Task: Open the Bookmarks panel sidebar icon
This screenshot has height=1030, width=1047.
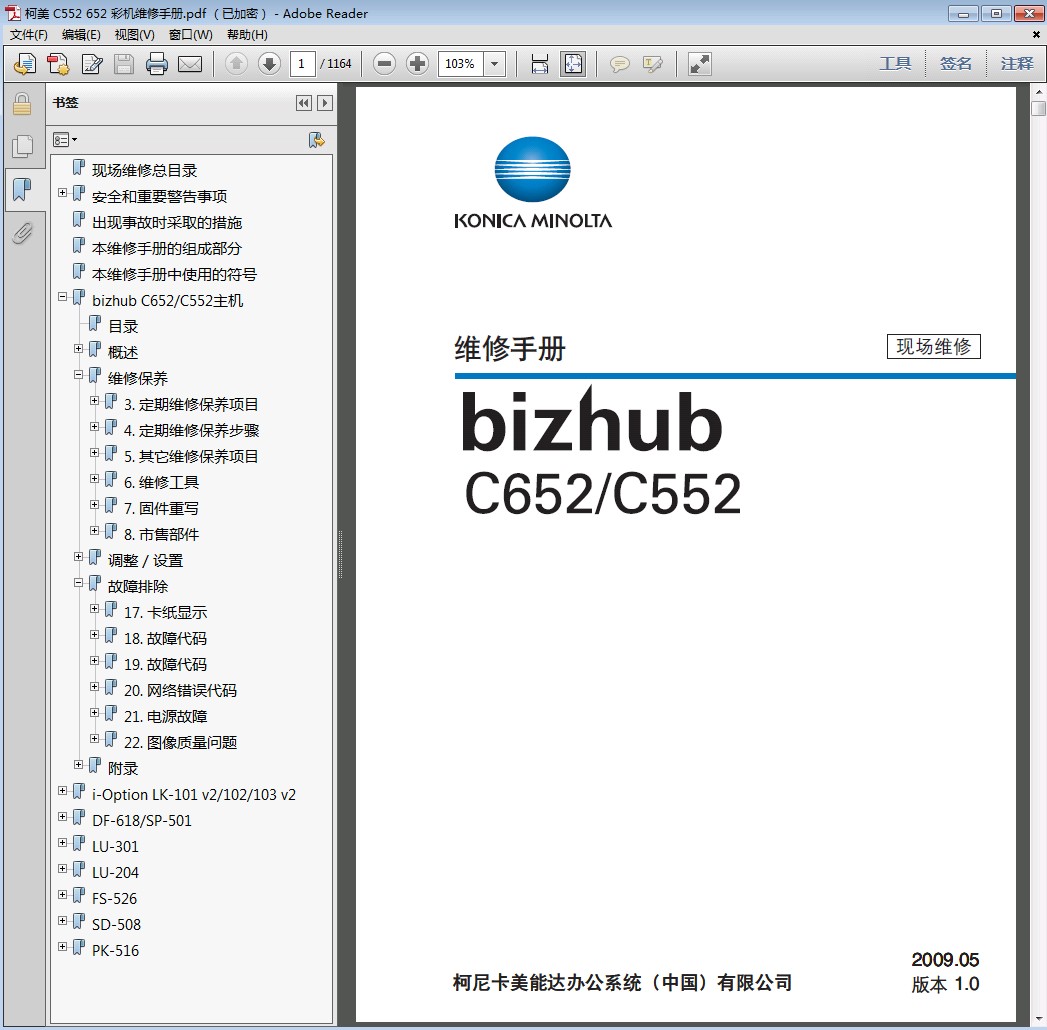Action: pyautogui.click(x=22, y=190)
